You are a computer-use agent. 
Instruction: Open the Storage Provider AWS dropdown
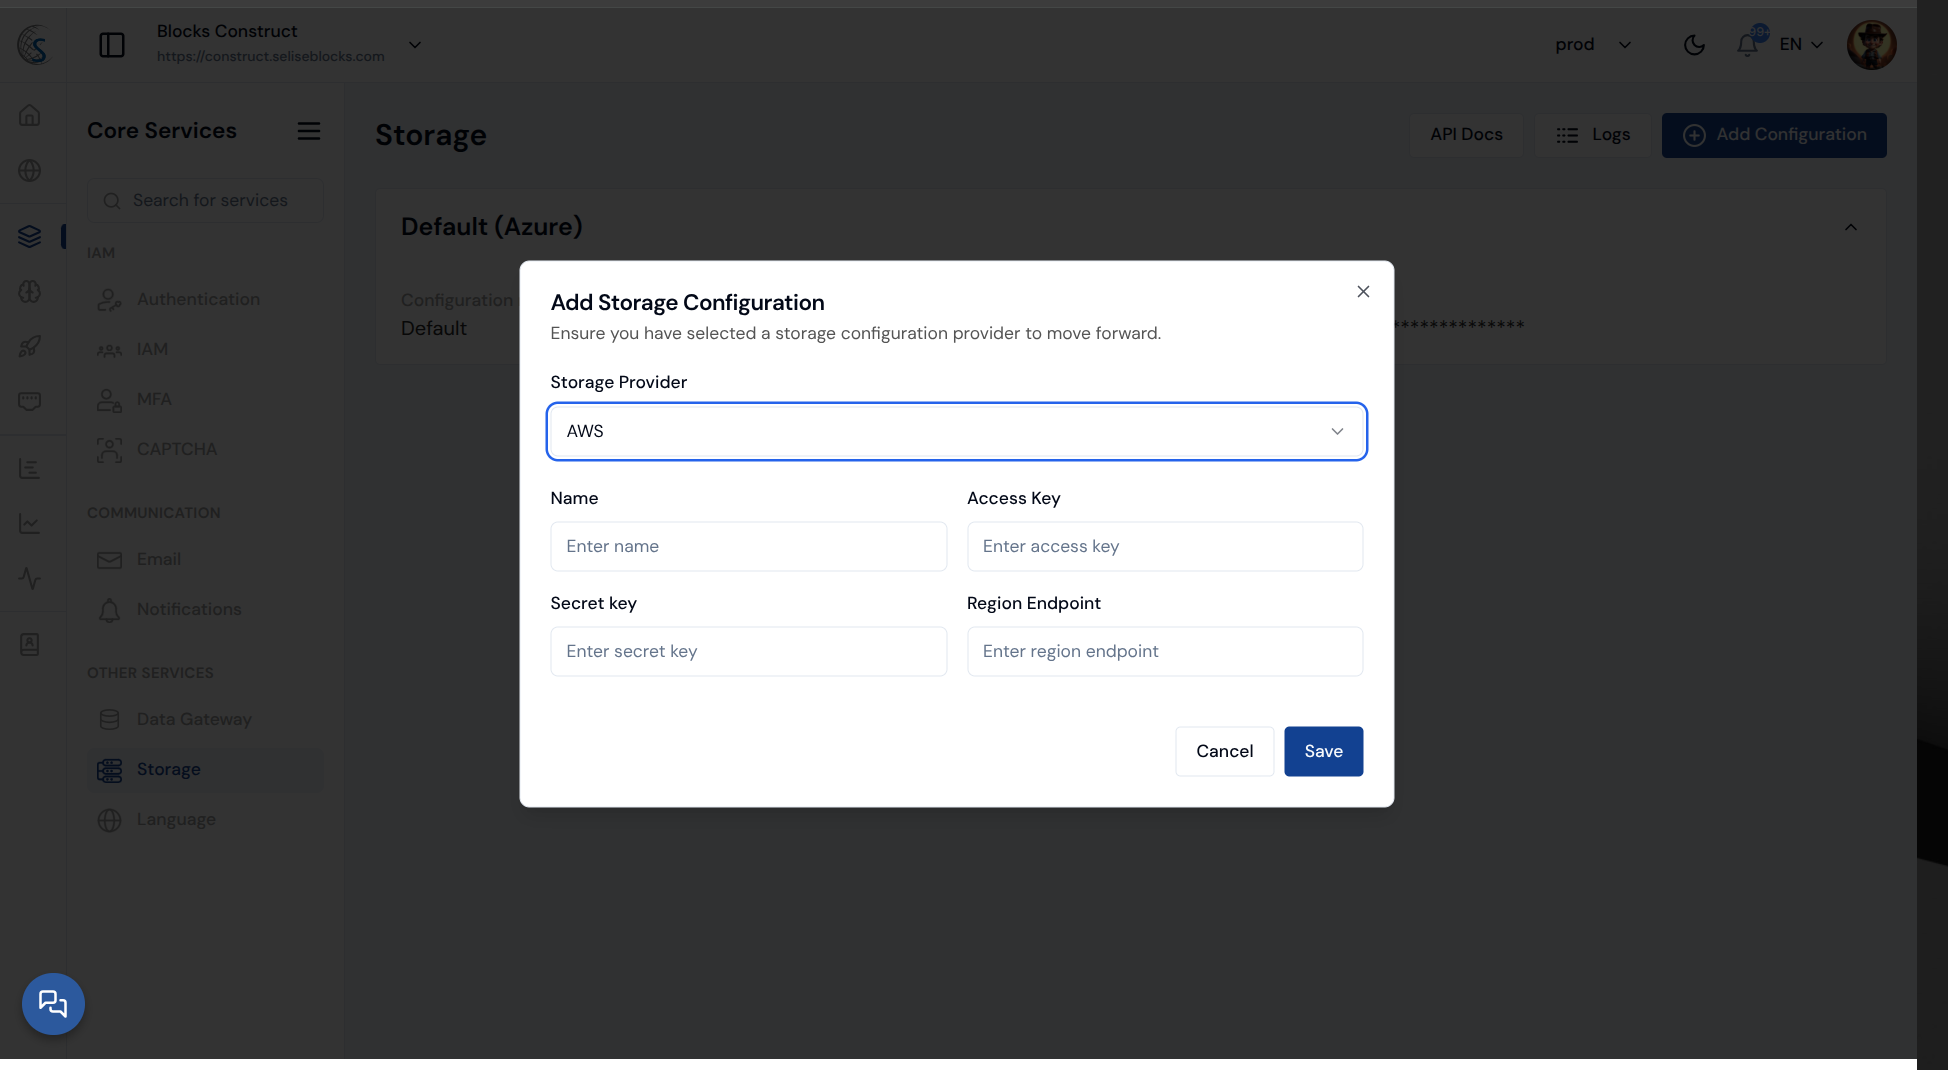click(x=956, y=432)
